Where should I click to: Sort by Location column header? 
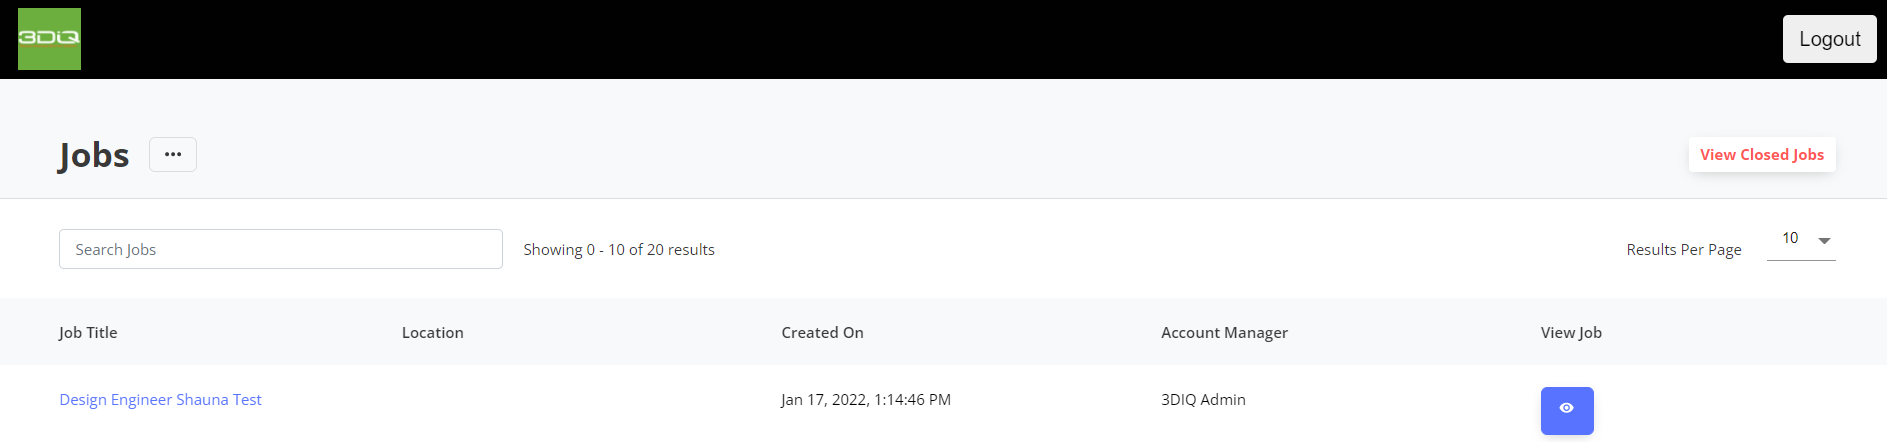pyautogui.click(x=433, y=332)
